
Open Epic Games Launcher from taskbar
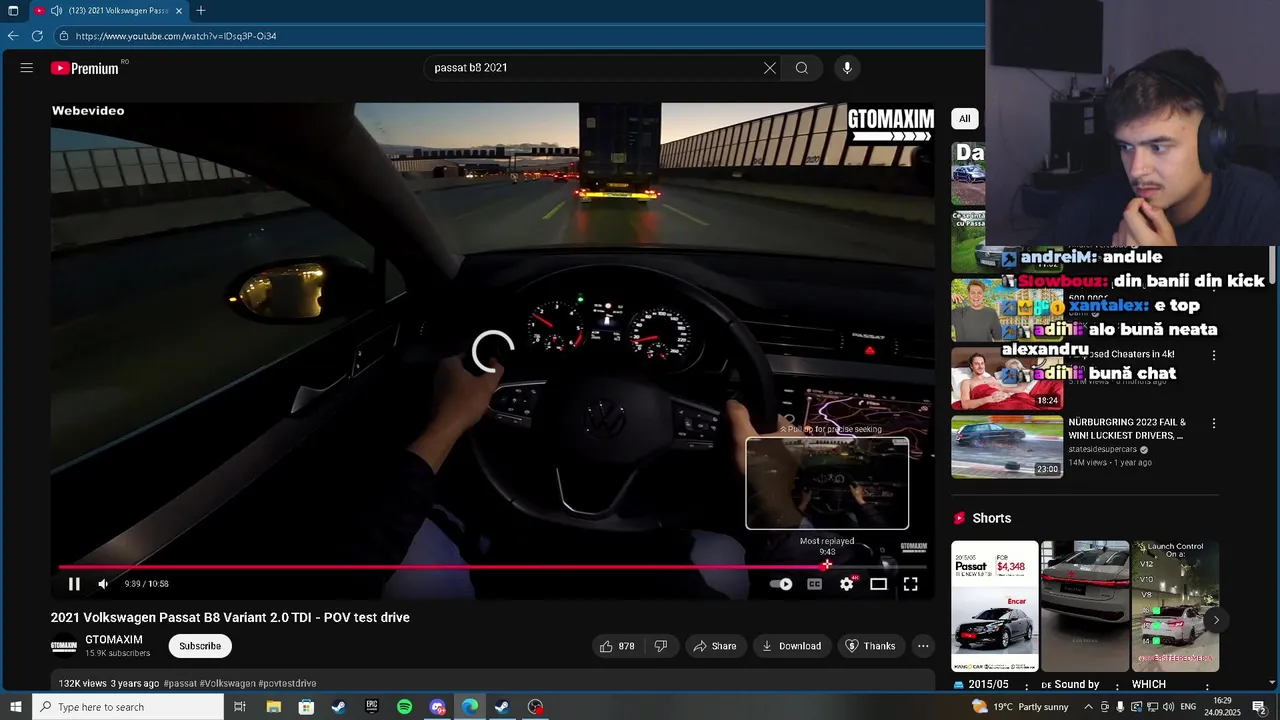click(x=372, y=707)
